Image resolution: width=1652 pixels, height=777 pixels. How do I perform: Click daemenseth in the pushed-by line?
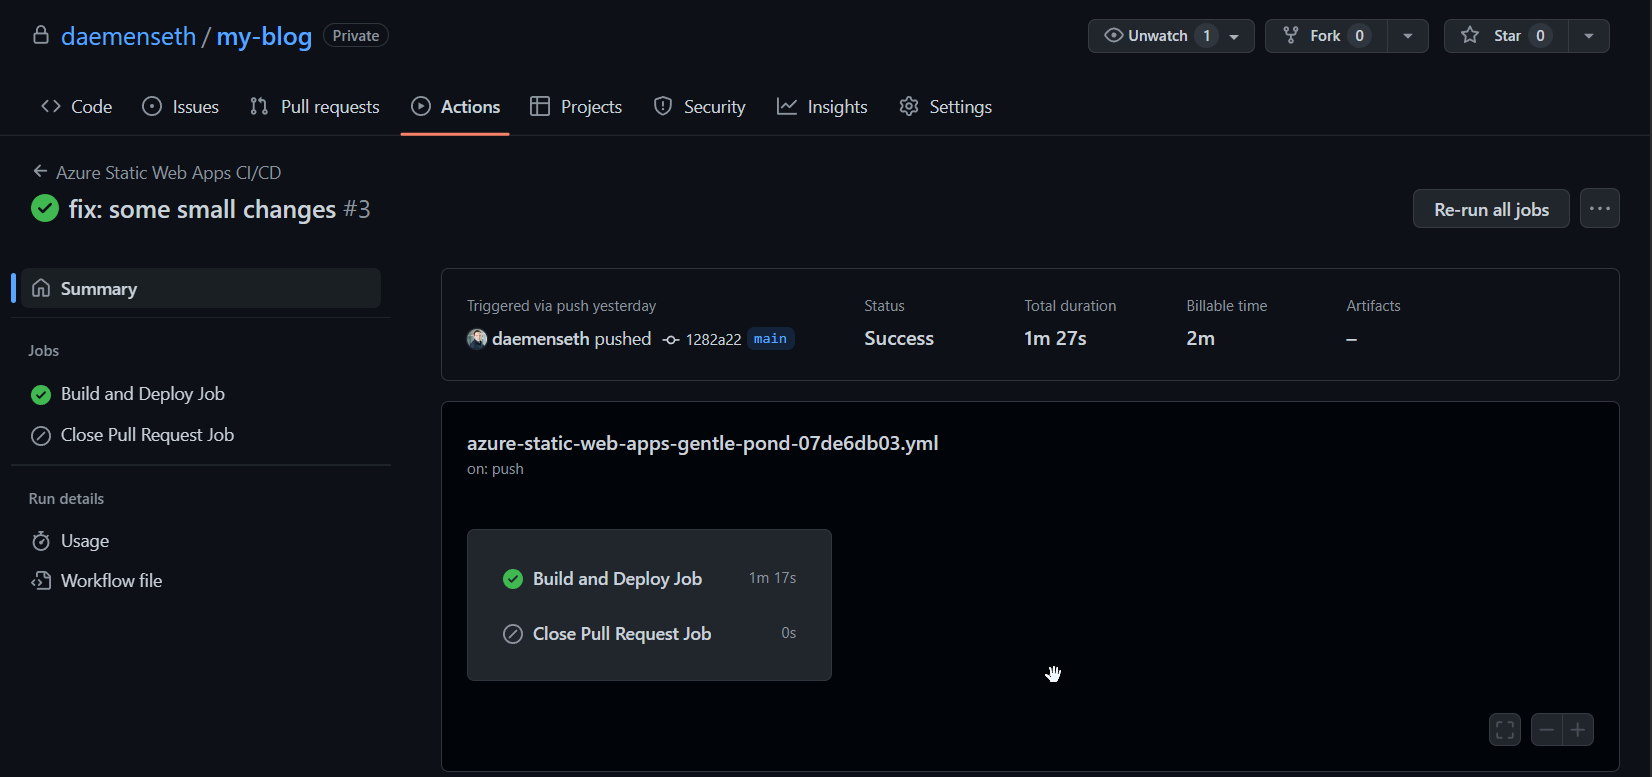(540, 339)
